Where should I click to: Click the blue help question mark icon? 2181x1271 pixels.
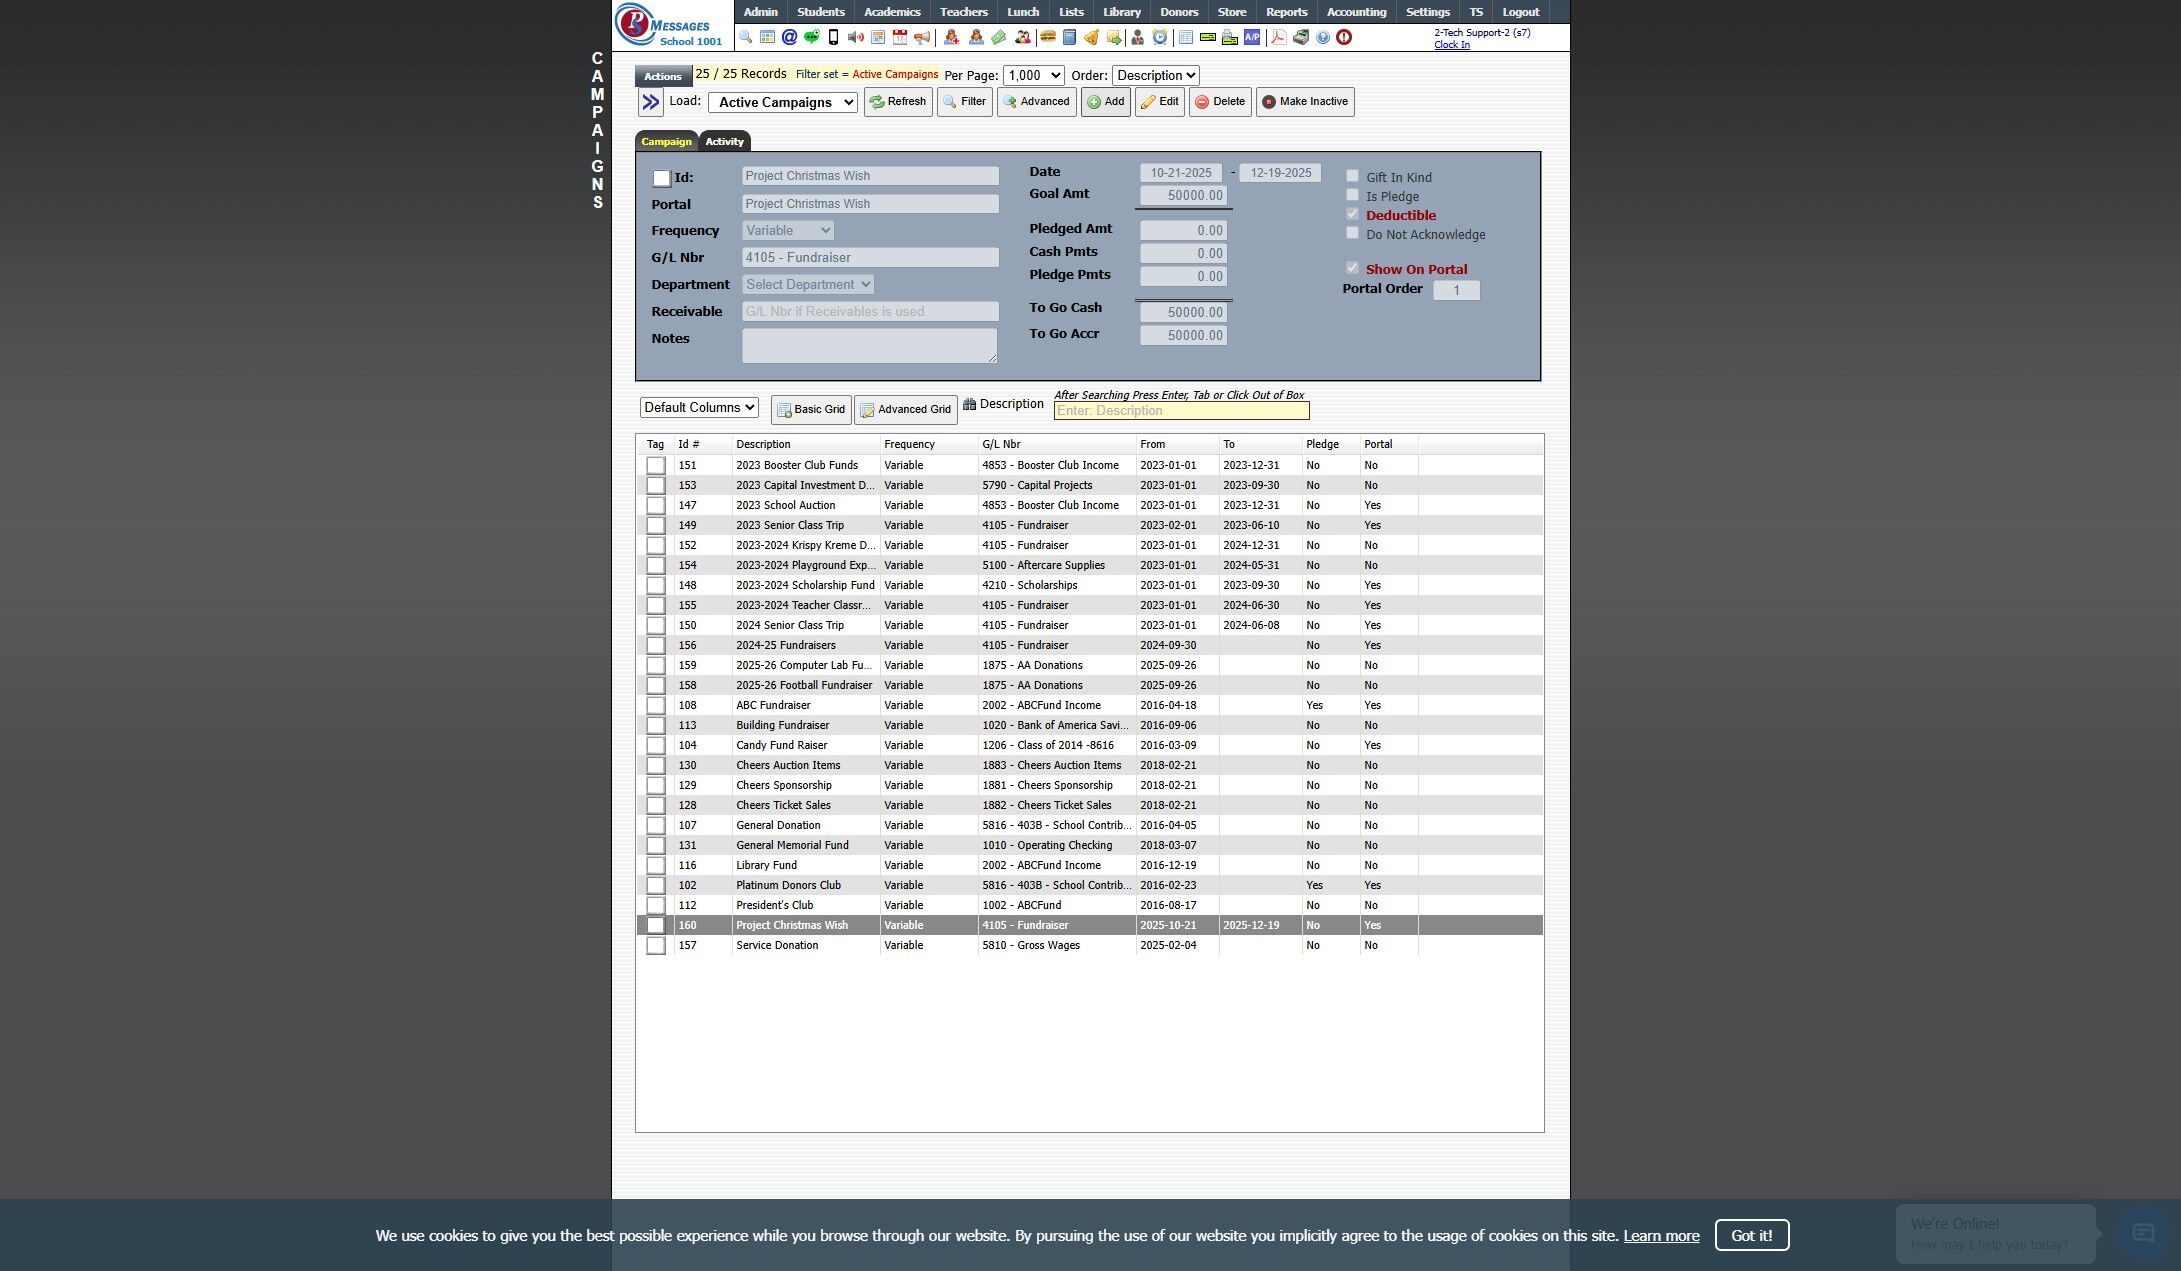coord(1323,37)
